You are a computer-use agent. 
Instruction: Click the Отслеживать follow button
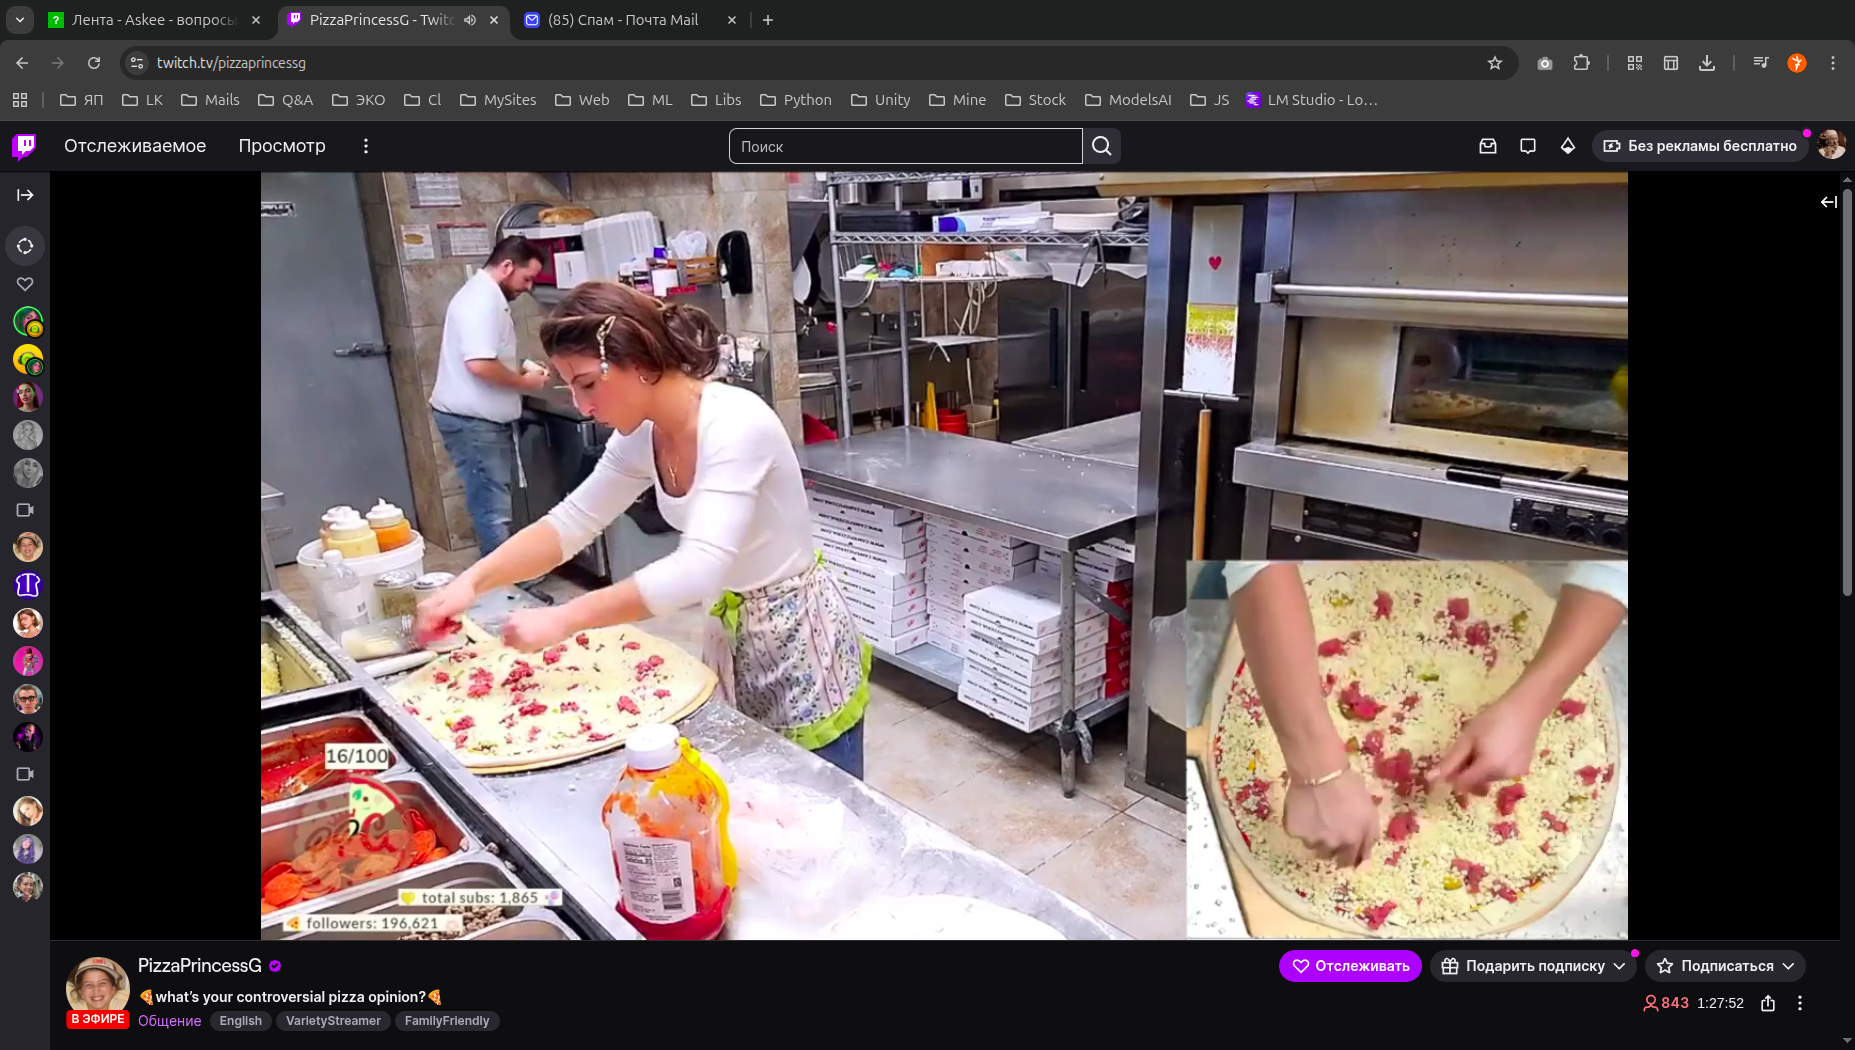click(x=1350, y=966)
